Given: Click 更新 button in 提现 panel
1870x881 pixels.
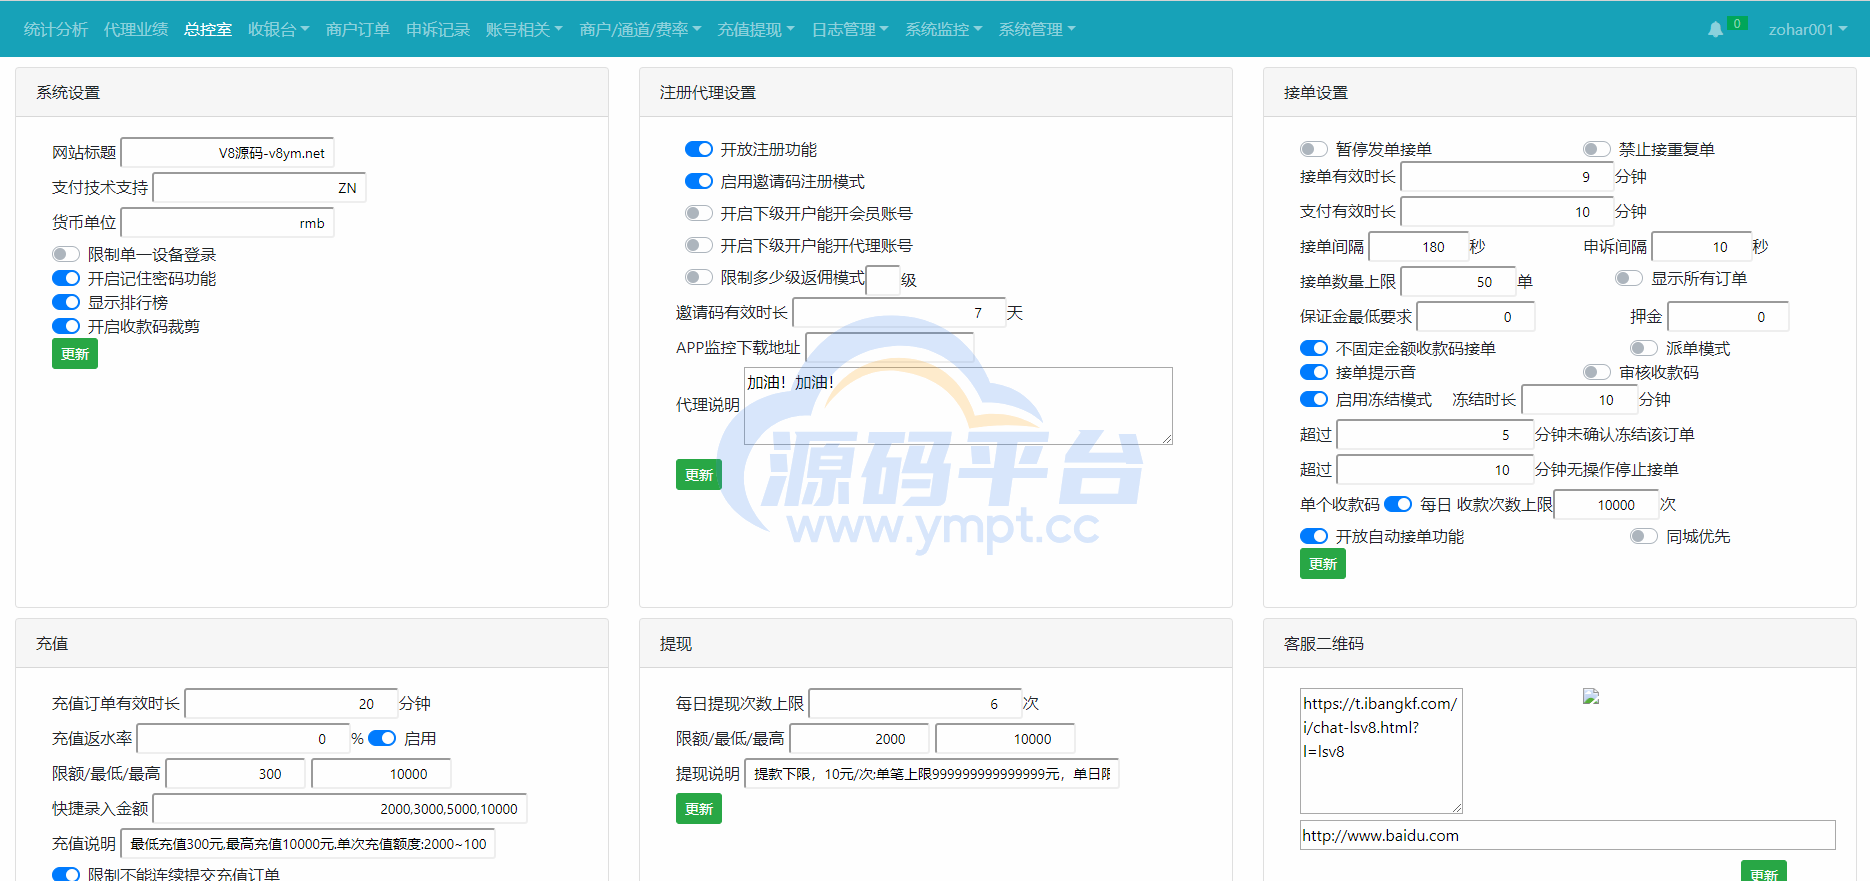Looking at the screenshot, I should click(699, 809).
